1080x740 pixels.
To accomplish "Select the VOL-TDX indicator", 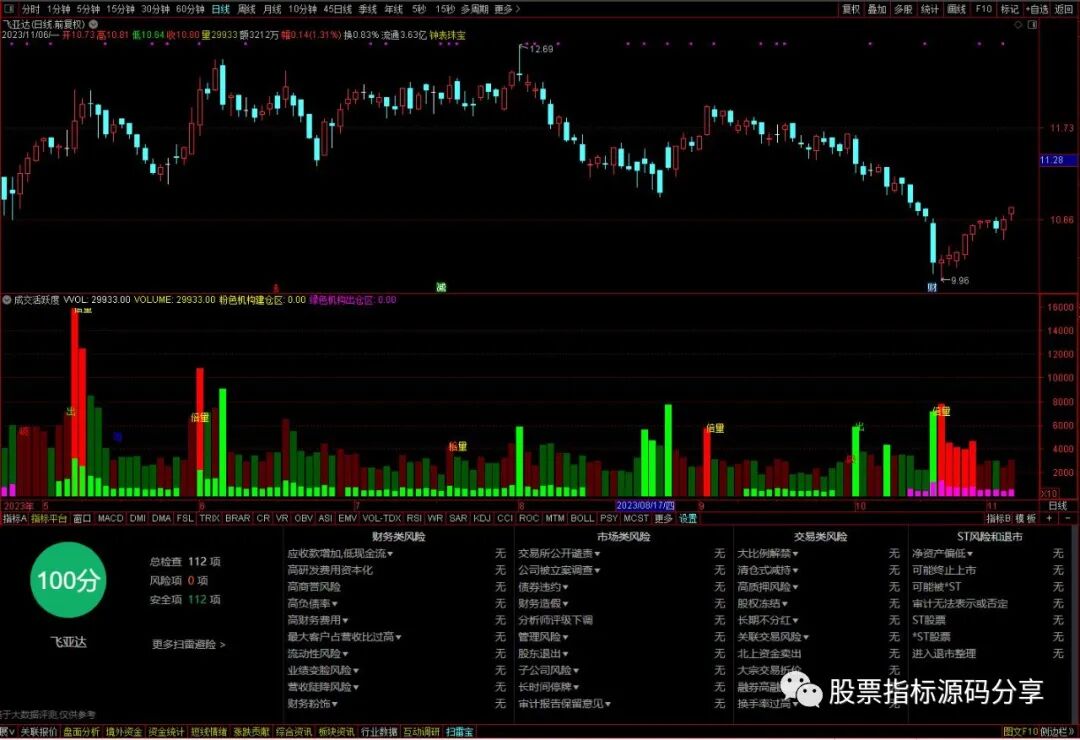I will (382, 518).
